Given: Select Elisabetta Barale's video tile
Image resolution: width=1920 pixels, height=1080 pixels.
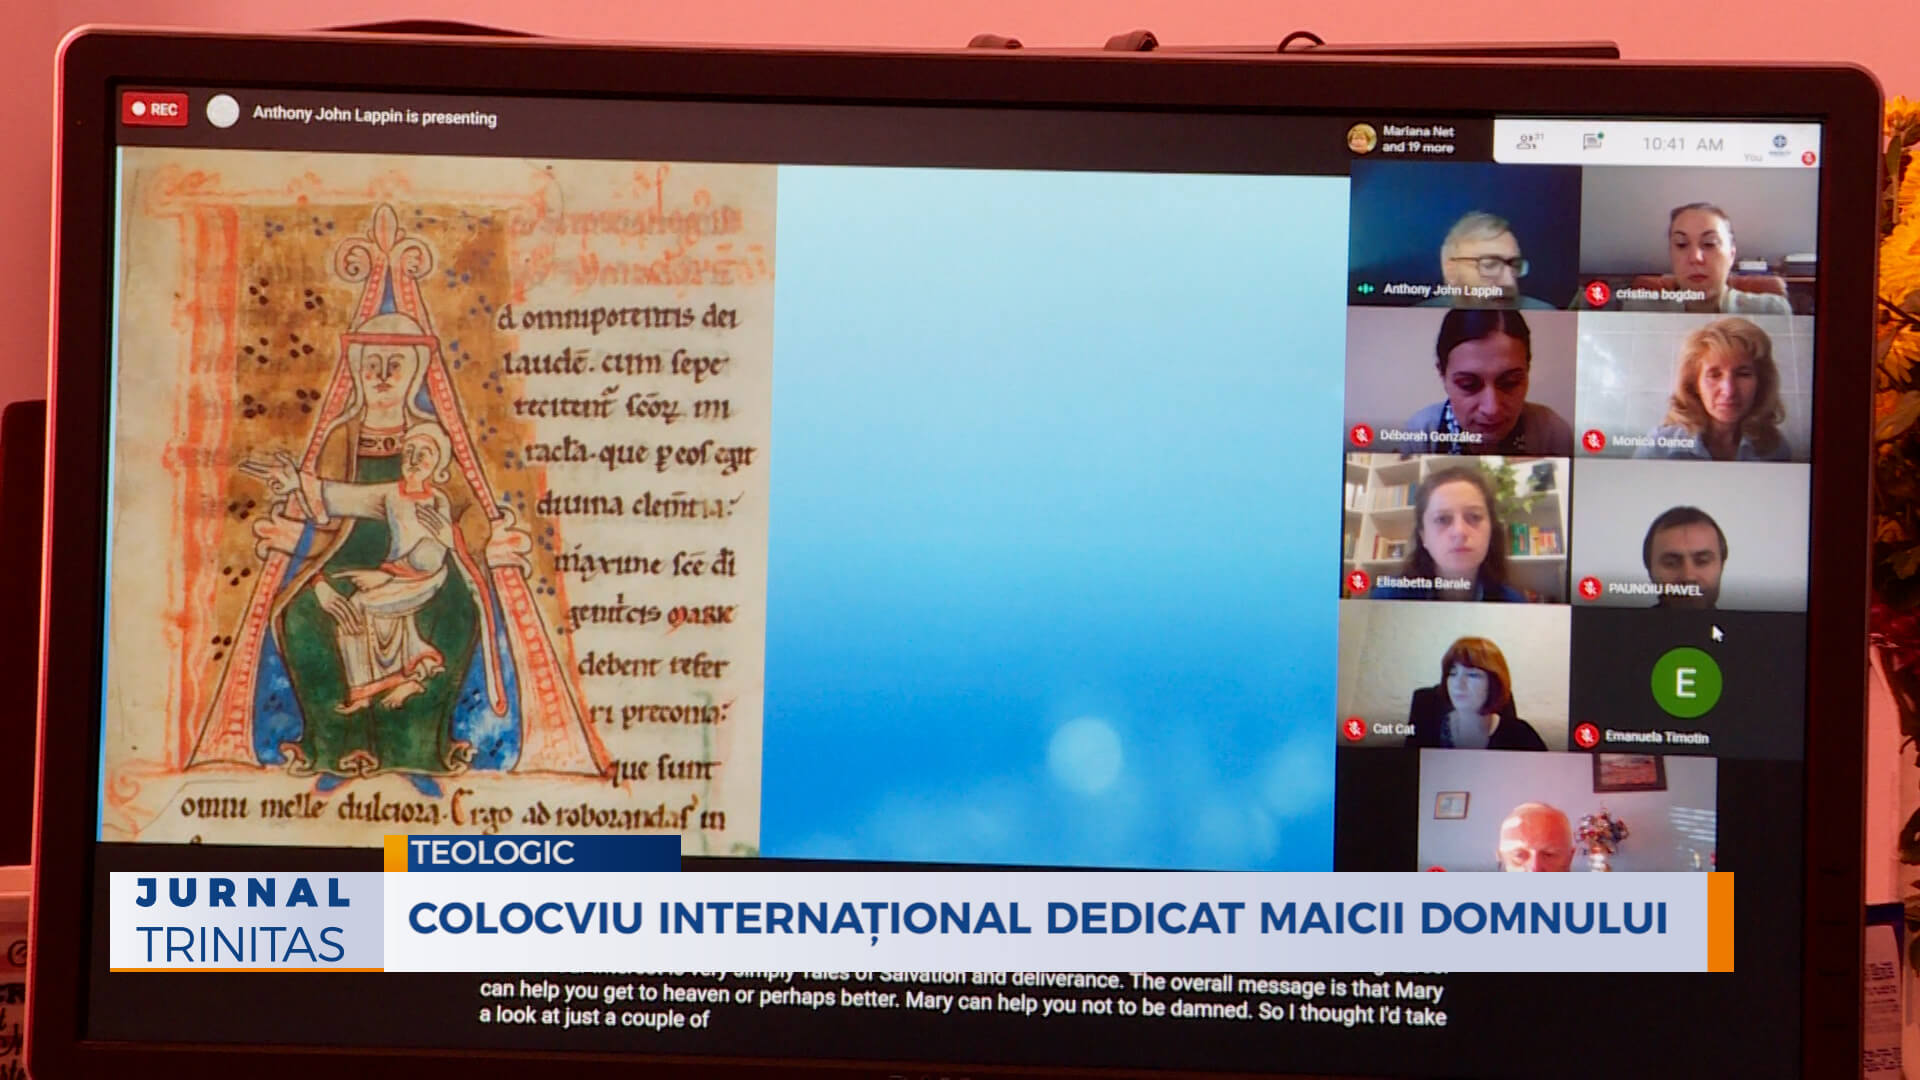Looking at the screenshot, I should click(1455, 528).
